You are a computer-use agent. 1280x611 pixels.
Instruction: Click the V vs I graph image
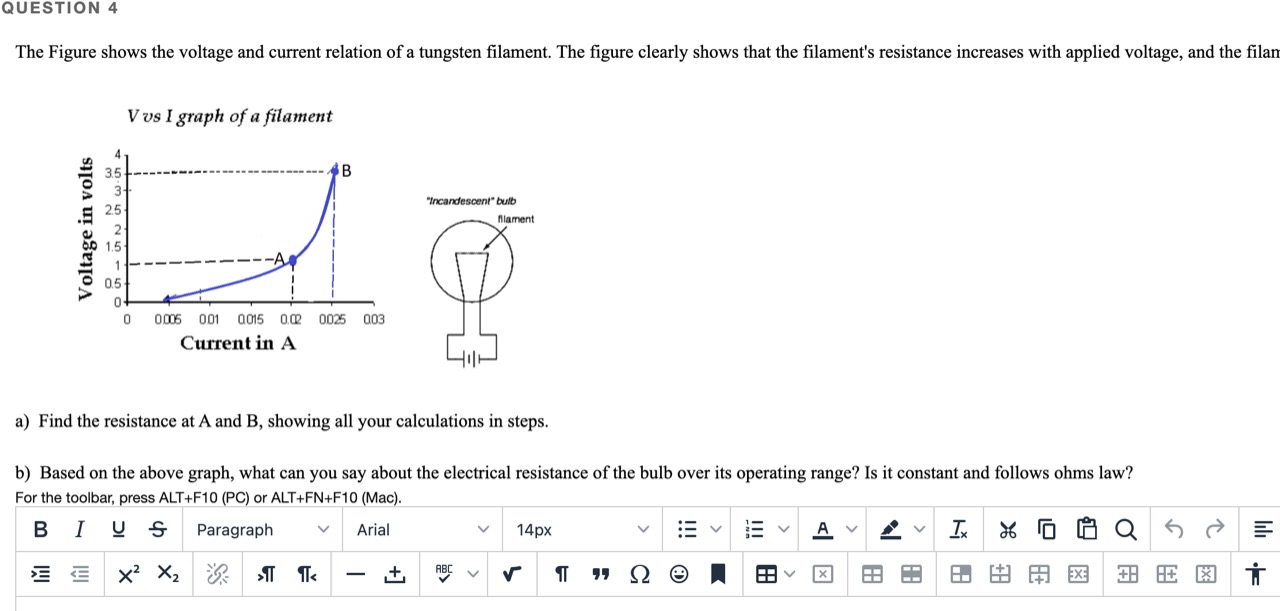tap(231, 230)
